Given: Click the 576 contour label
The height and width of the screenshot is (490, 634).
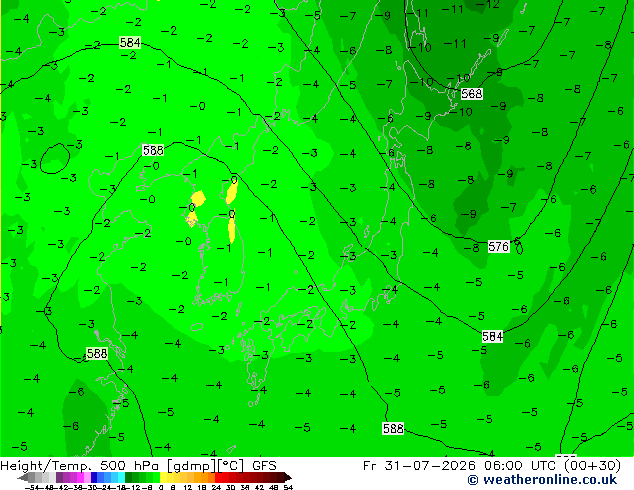Looking at the screenshot, I should click(498, 247).
